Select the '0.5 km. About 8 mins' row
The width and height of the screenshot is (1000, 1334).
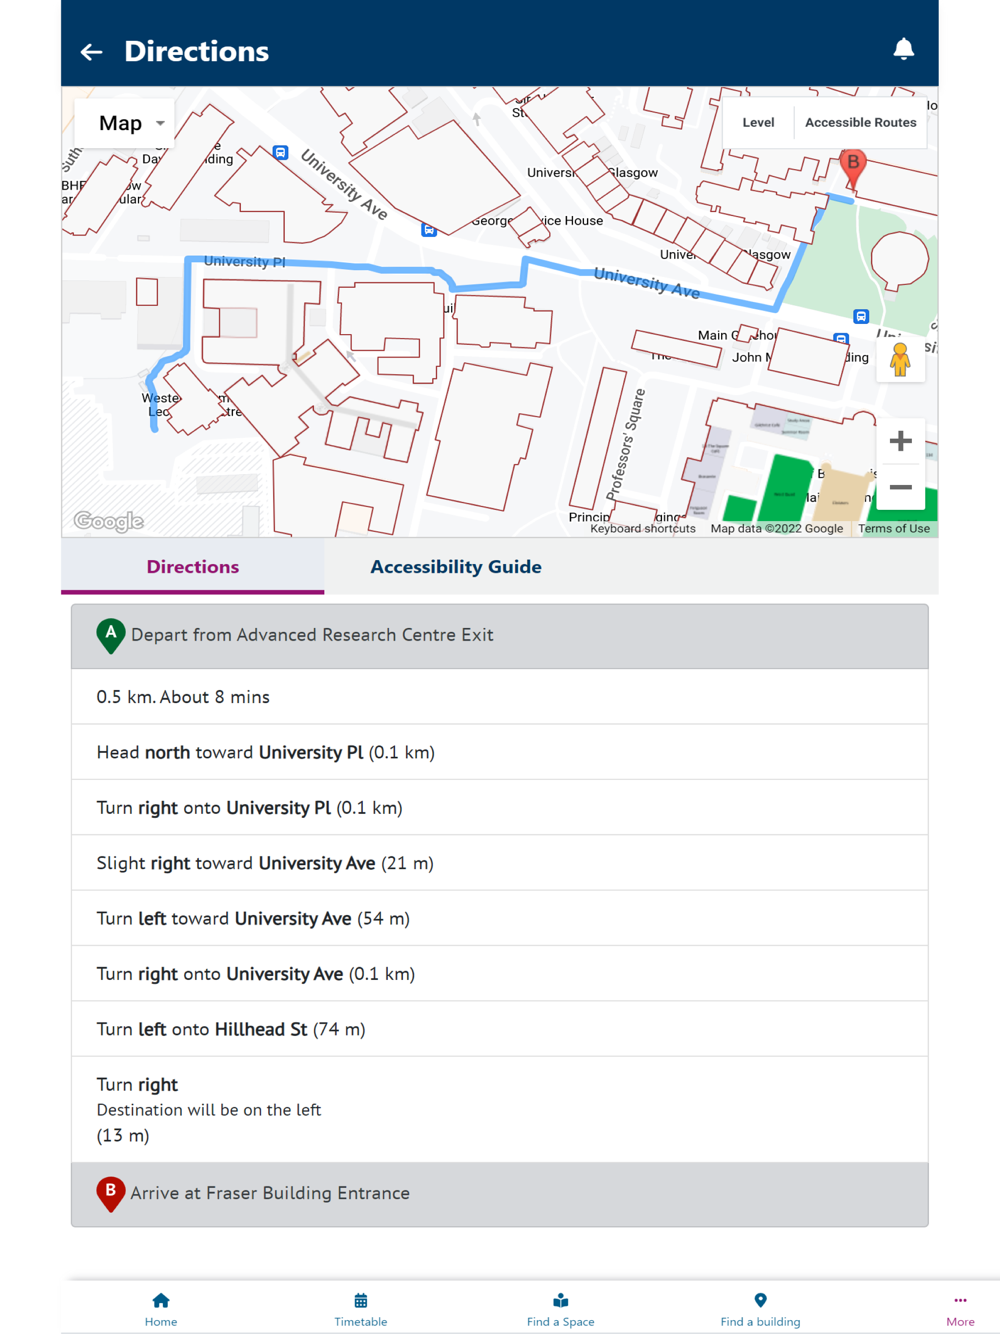(500, 697)
